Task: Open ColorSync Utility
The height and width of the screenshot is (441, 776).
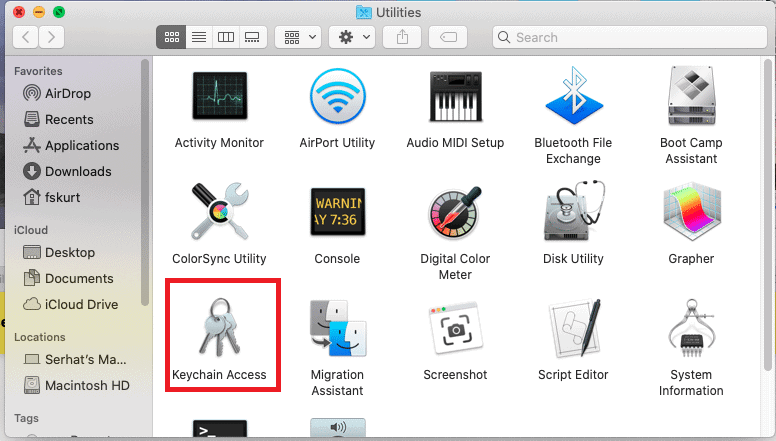Action: coord(220,212)
